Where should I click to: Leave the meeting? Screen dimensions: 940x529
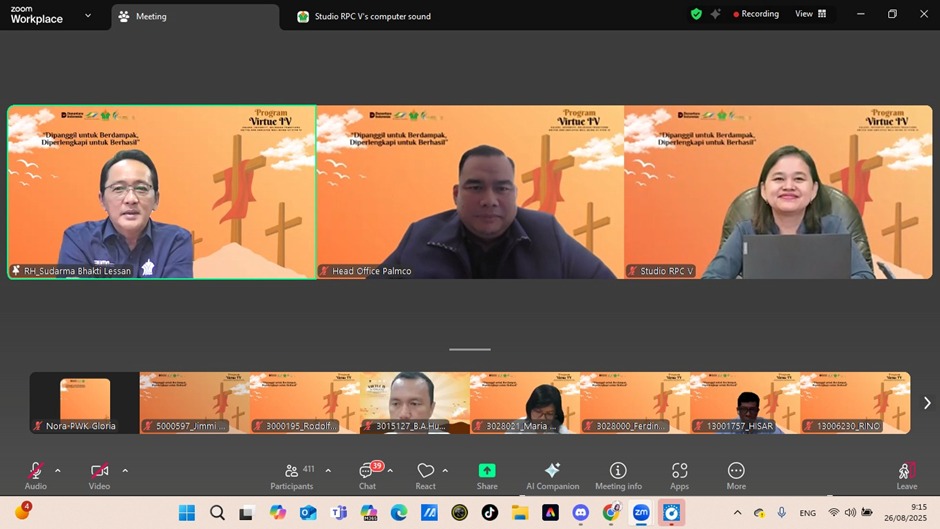click(906, 474)
